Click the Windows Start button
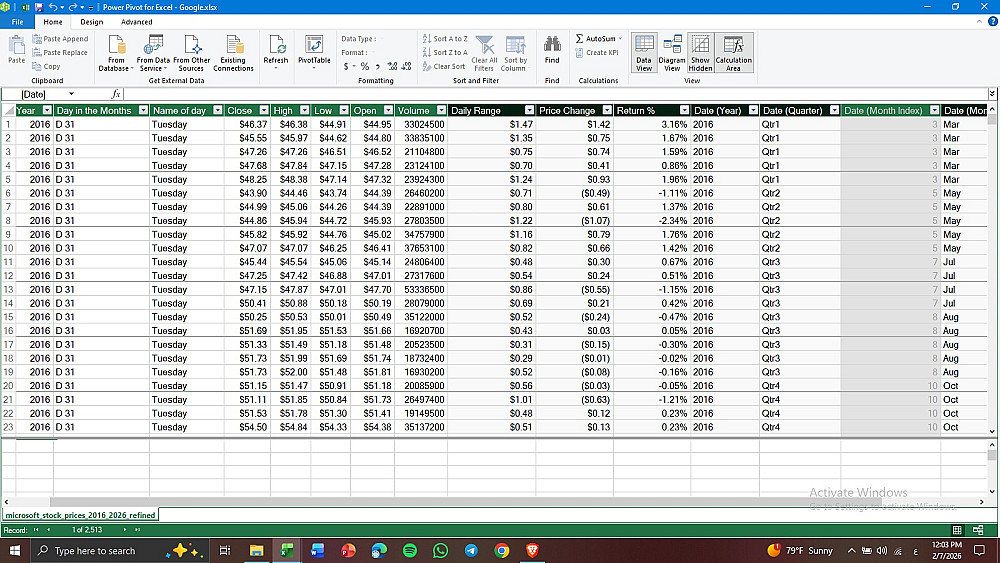This screenshot has height=563, width=1000. pos(15,550)
